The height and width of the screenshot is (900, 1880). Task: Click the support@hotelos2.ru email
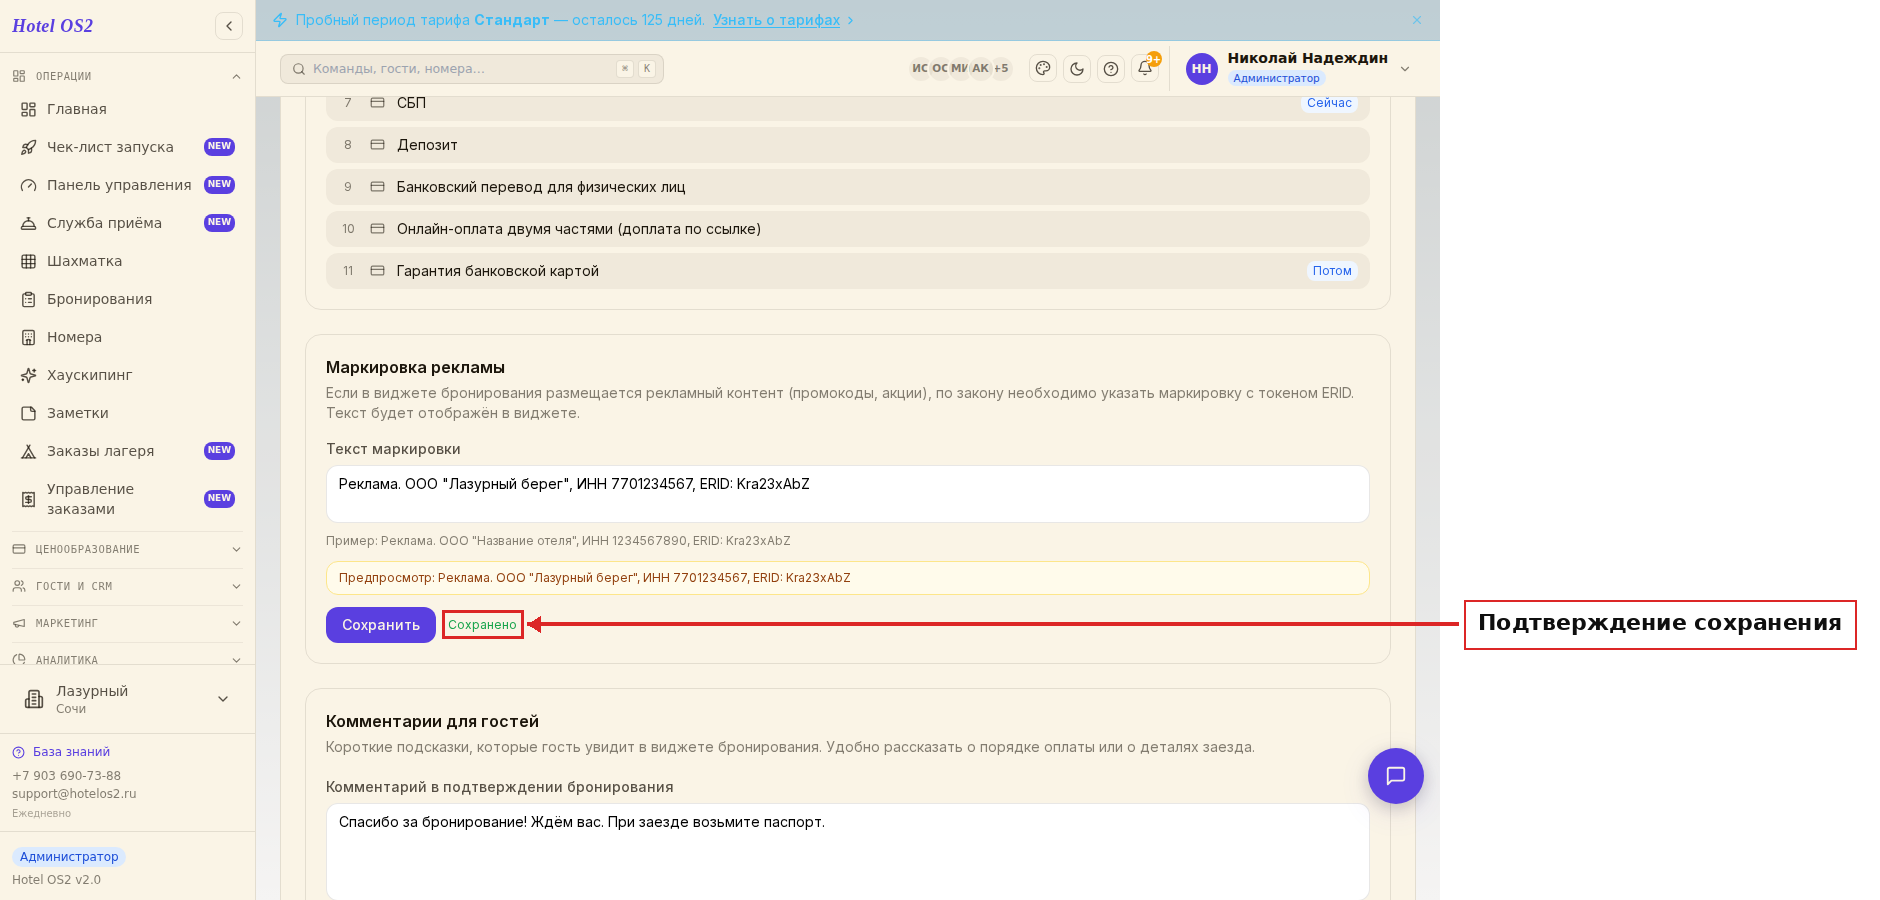74,794
